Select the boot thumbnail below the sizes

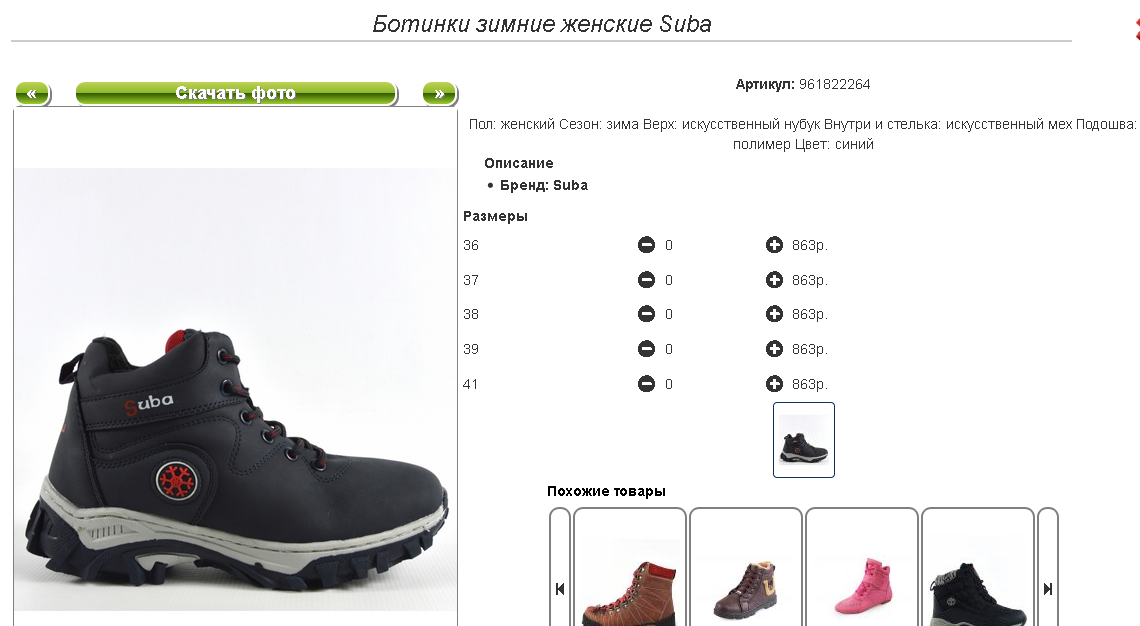click(804, 440)
